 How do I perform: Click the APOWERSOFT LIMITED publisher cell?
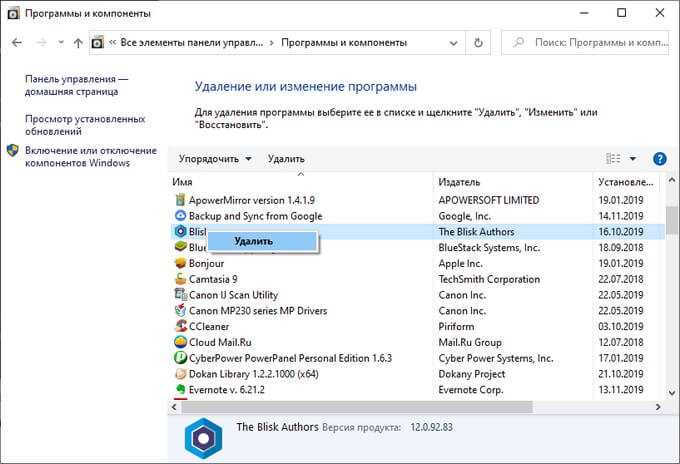tap(489, 200)
